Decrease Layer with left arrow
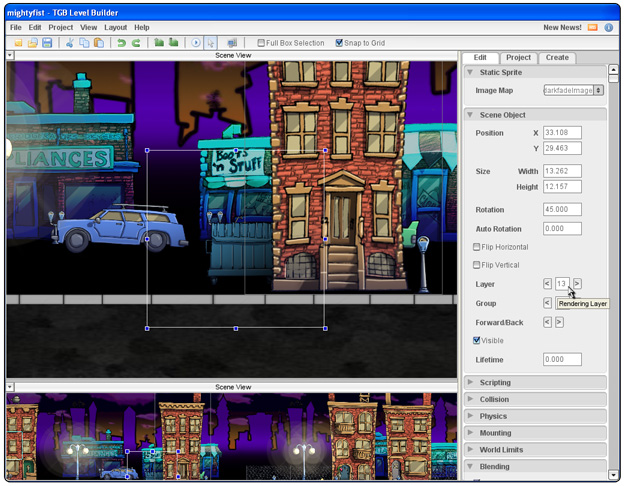 click(547, 283)
